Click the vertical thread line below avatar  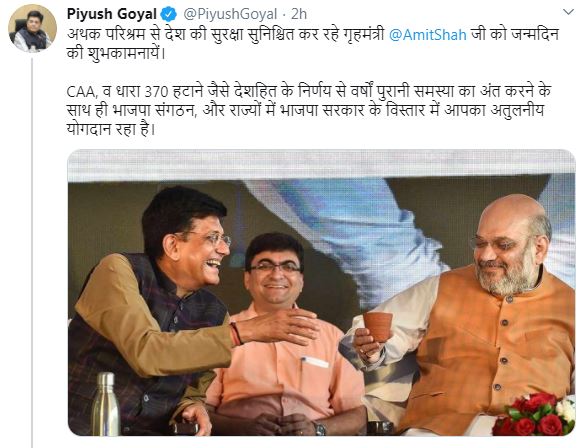point(32,252)
